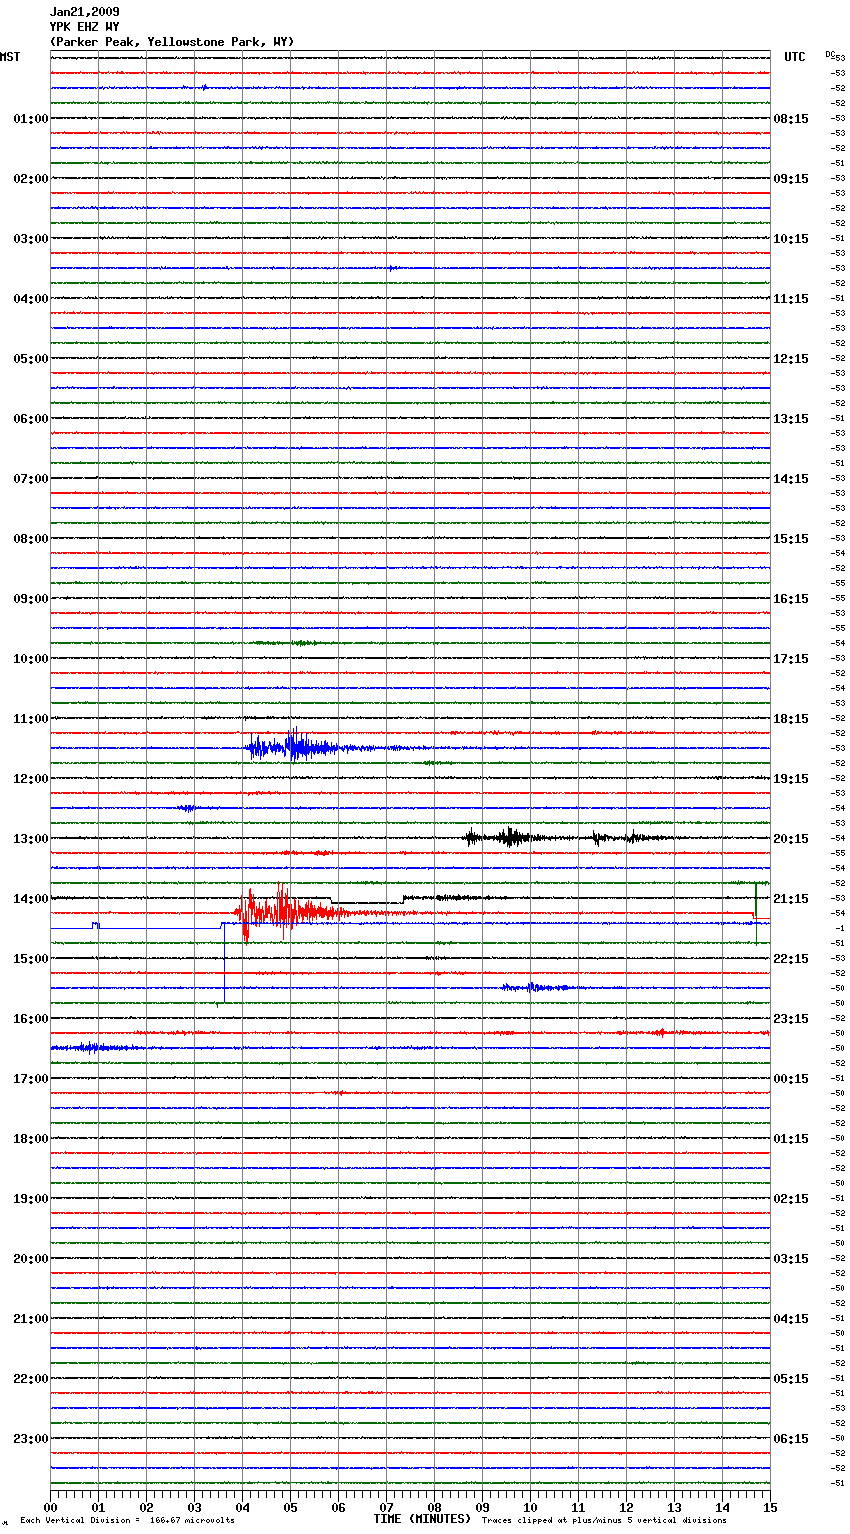Click the 00:15 UTC time label
This screenshot has height=1534, width=850.
pyautogui.click(x=791, y=1079)
